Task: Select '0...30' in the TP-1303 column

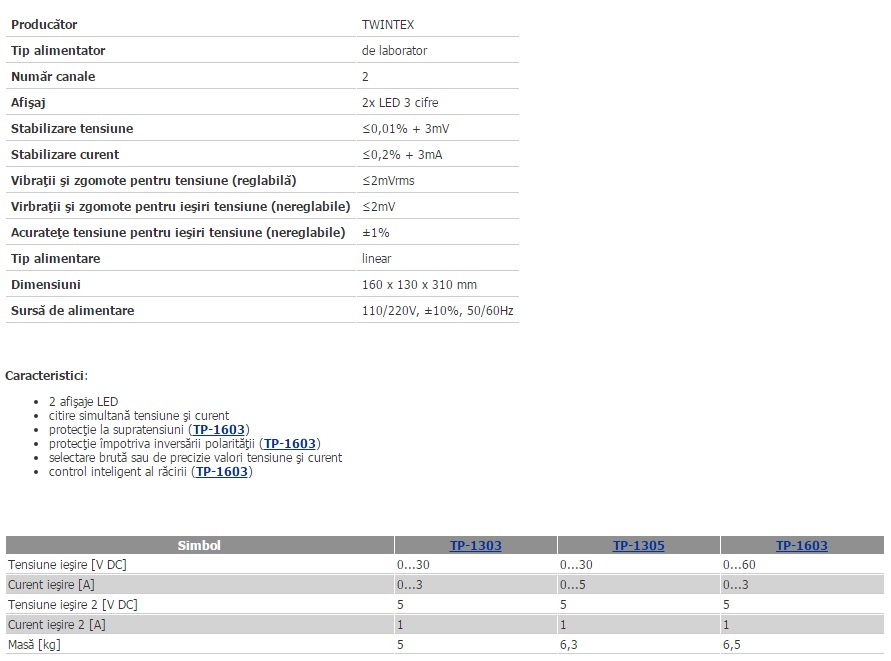Action: [413, 565]
